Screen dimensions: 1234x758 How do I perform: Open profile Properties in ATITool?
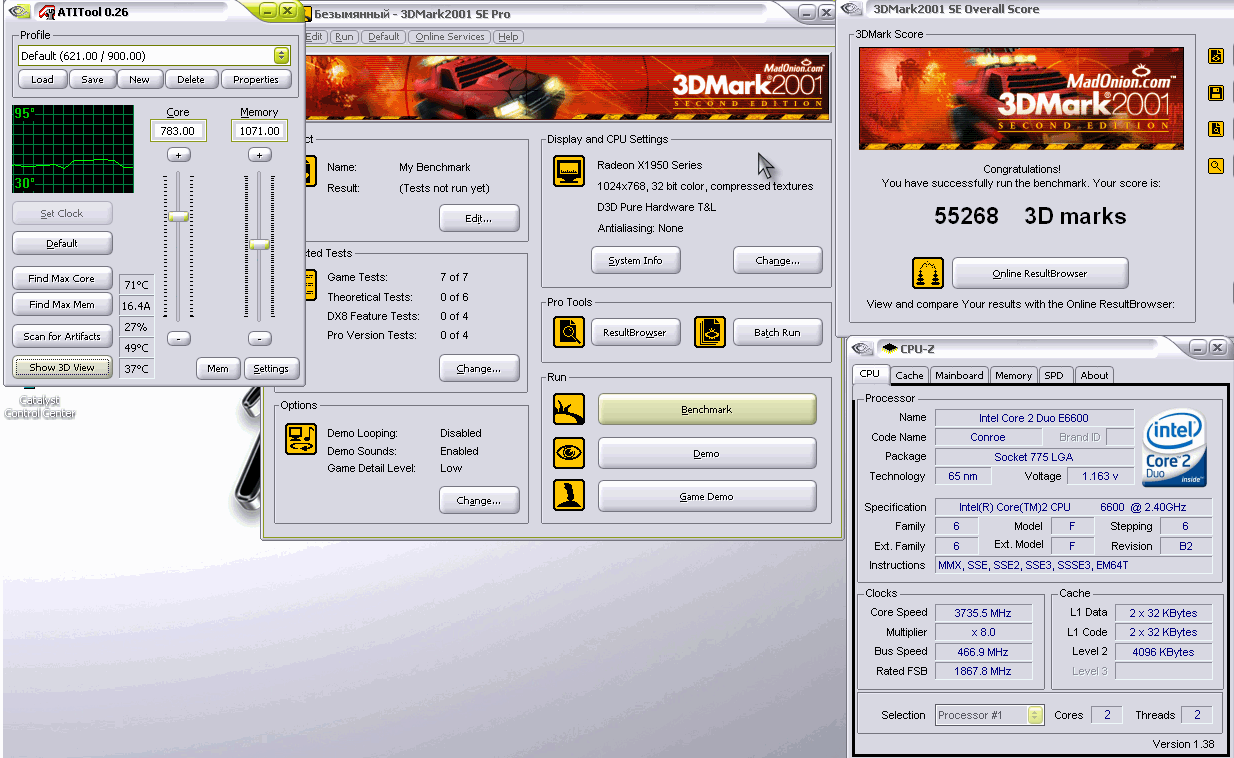tap(256, 80)
